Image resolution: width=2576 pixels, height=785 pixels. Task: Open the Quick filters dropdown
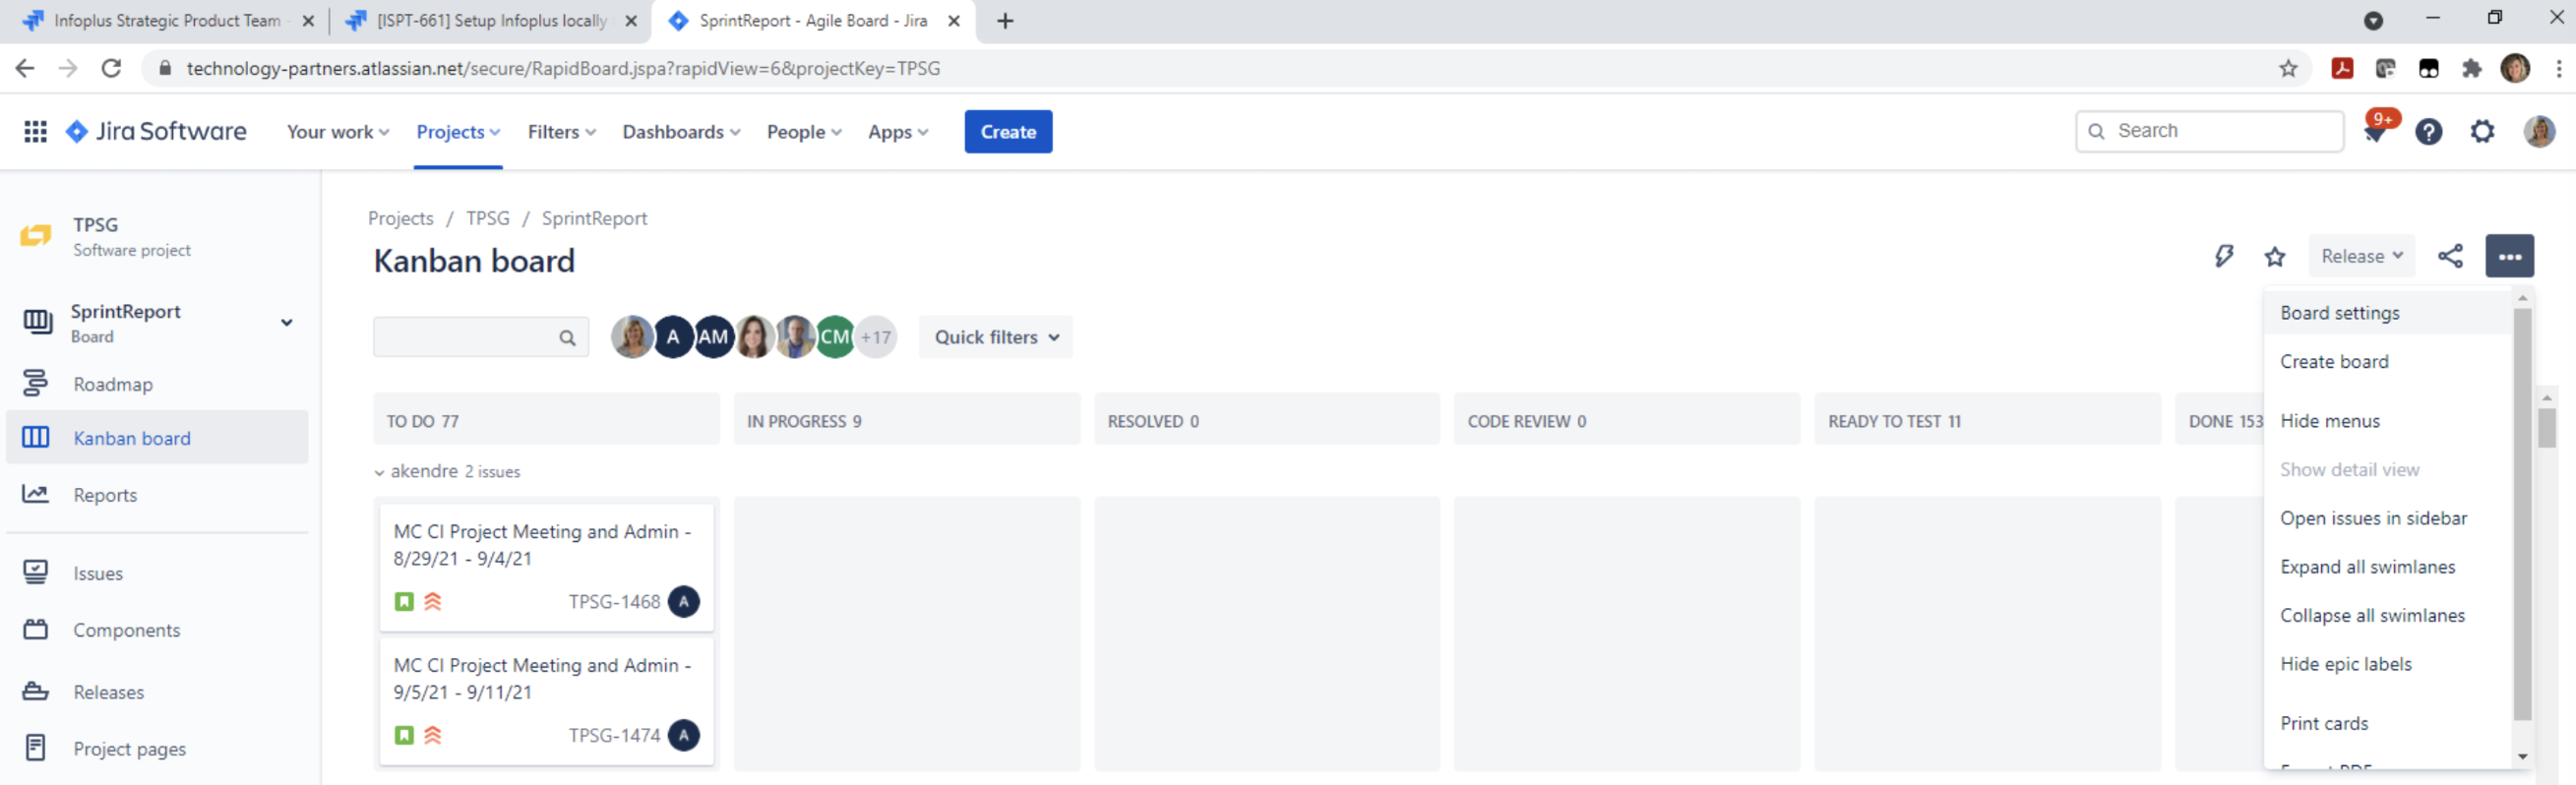(x=996, y=337)
